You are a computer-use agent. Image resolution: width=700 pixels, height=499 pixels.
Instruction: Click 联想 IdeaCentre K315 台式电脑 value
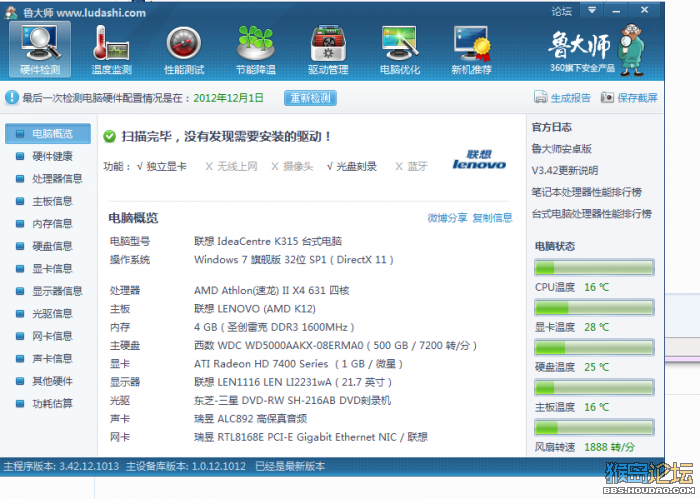pyautogui.click(x=268, y=241)
